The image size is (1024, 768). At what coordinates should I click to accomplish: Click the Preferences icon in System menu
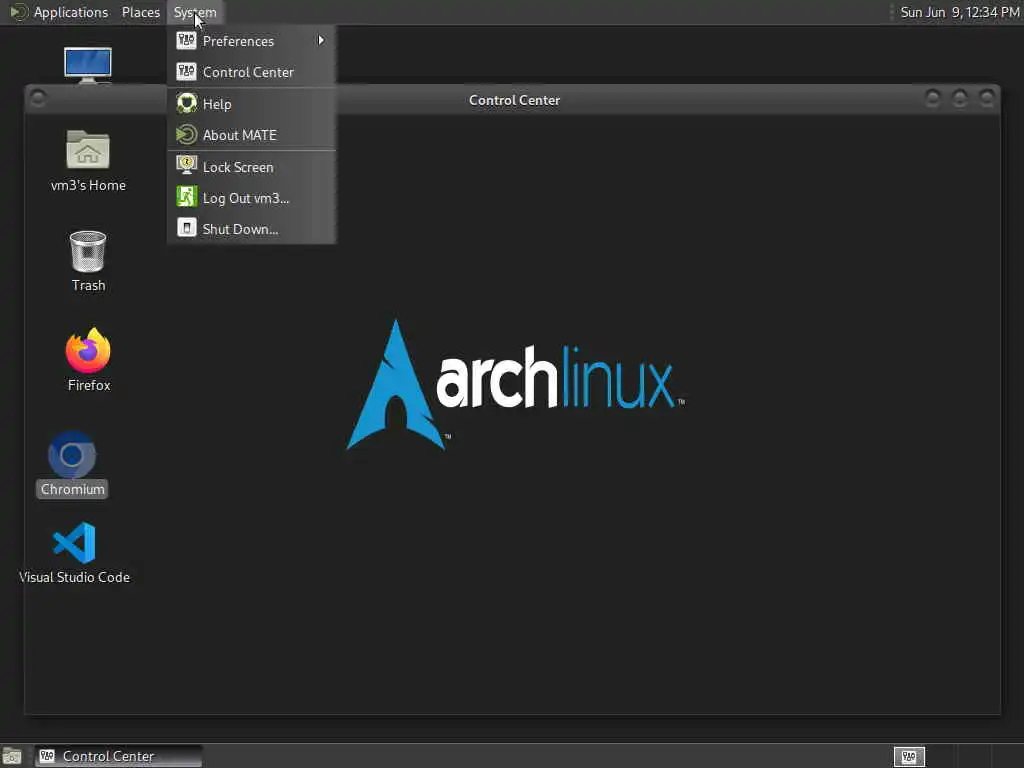[186, 40]
